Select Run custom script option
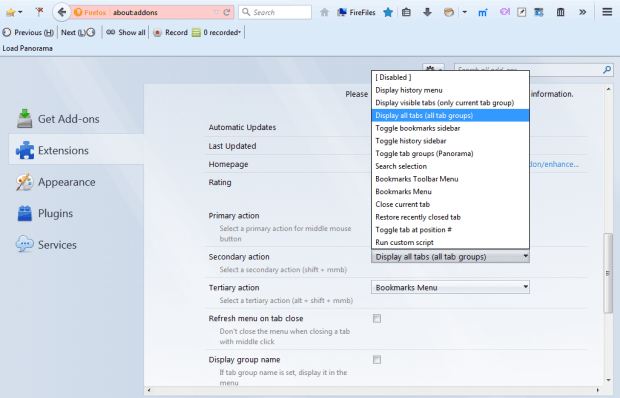 point(450,242)
